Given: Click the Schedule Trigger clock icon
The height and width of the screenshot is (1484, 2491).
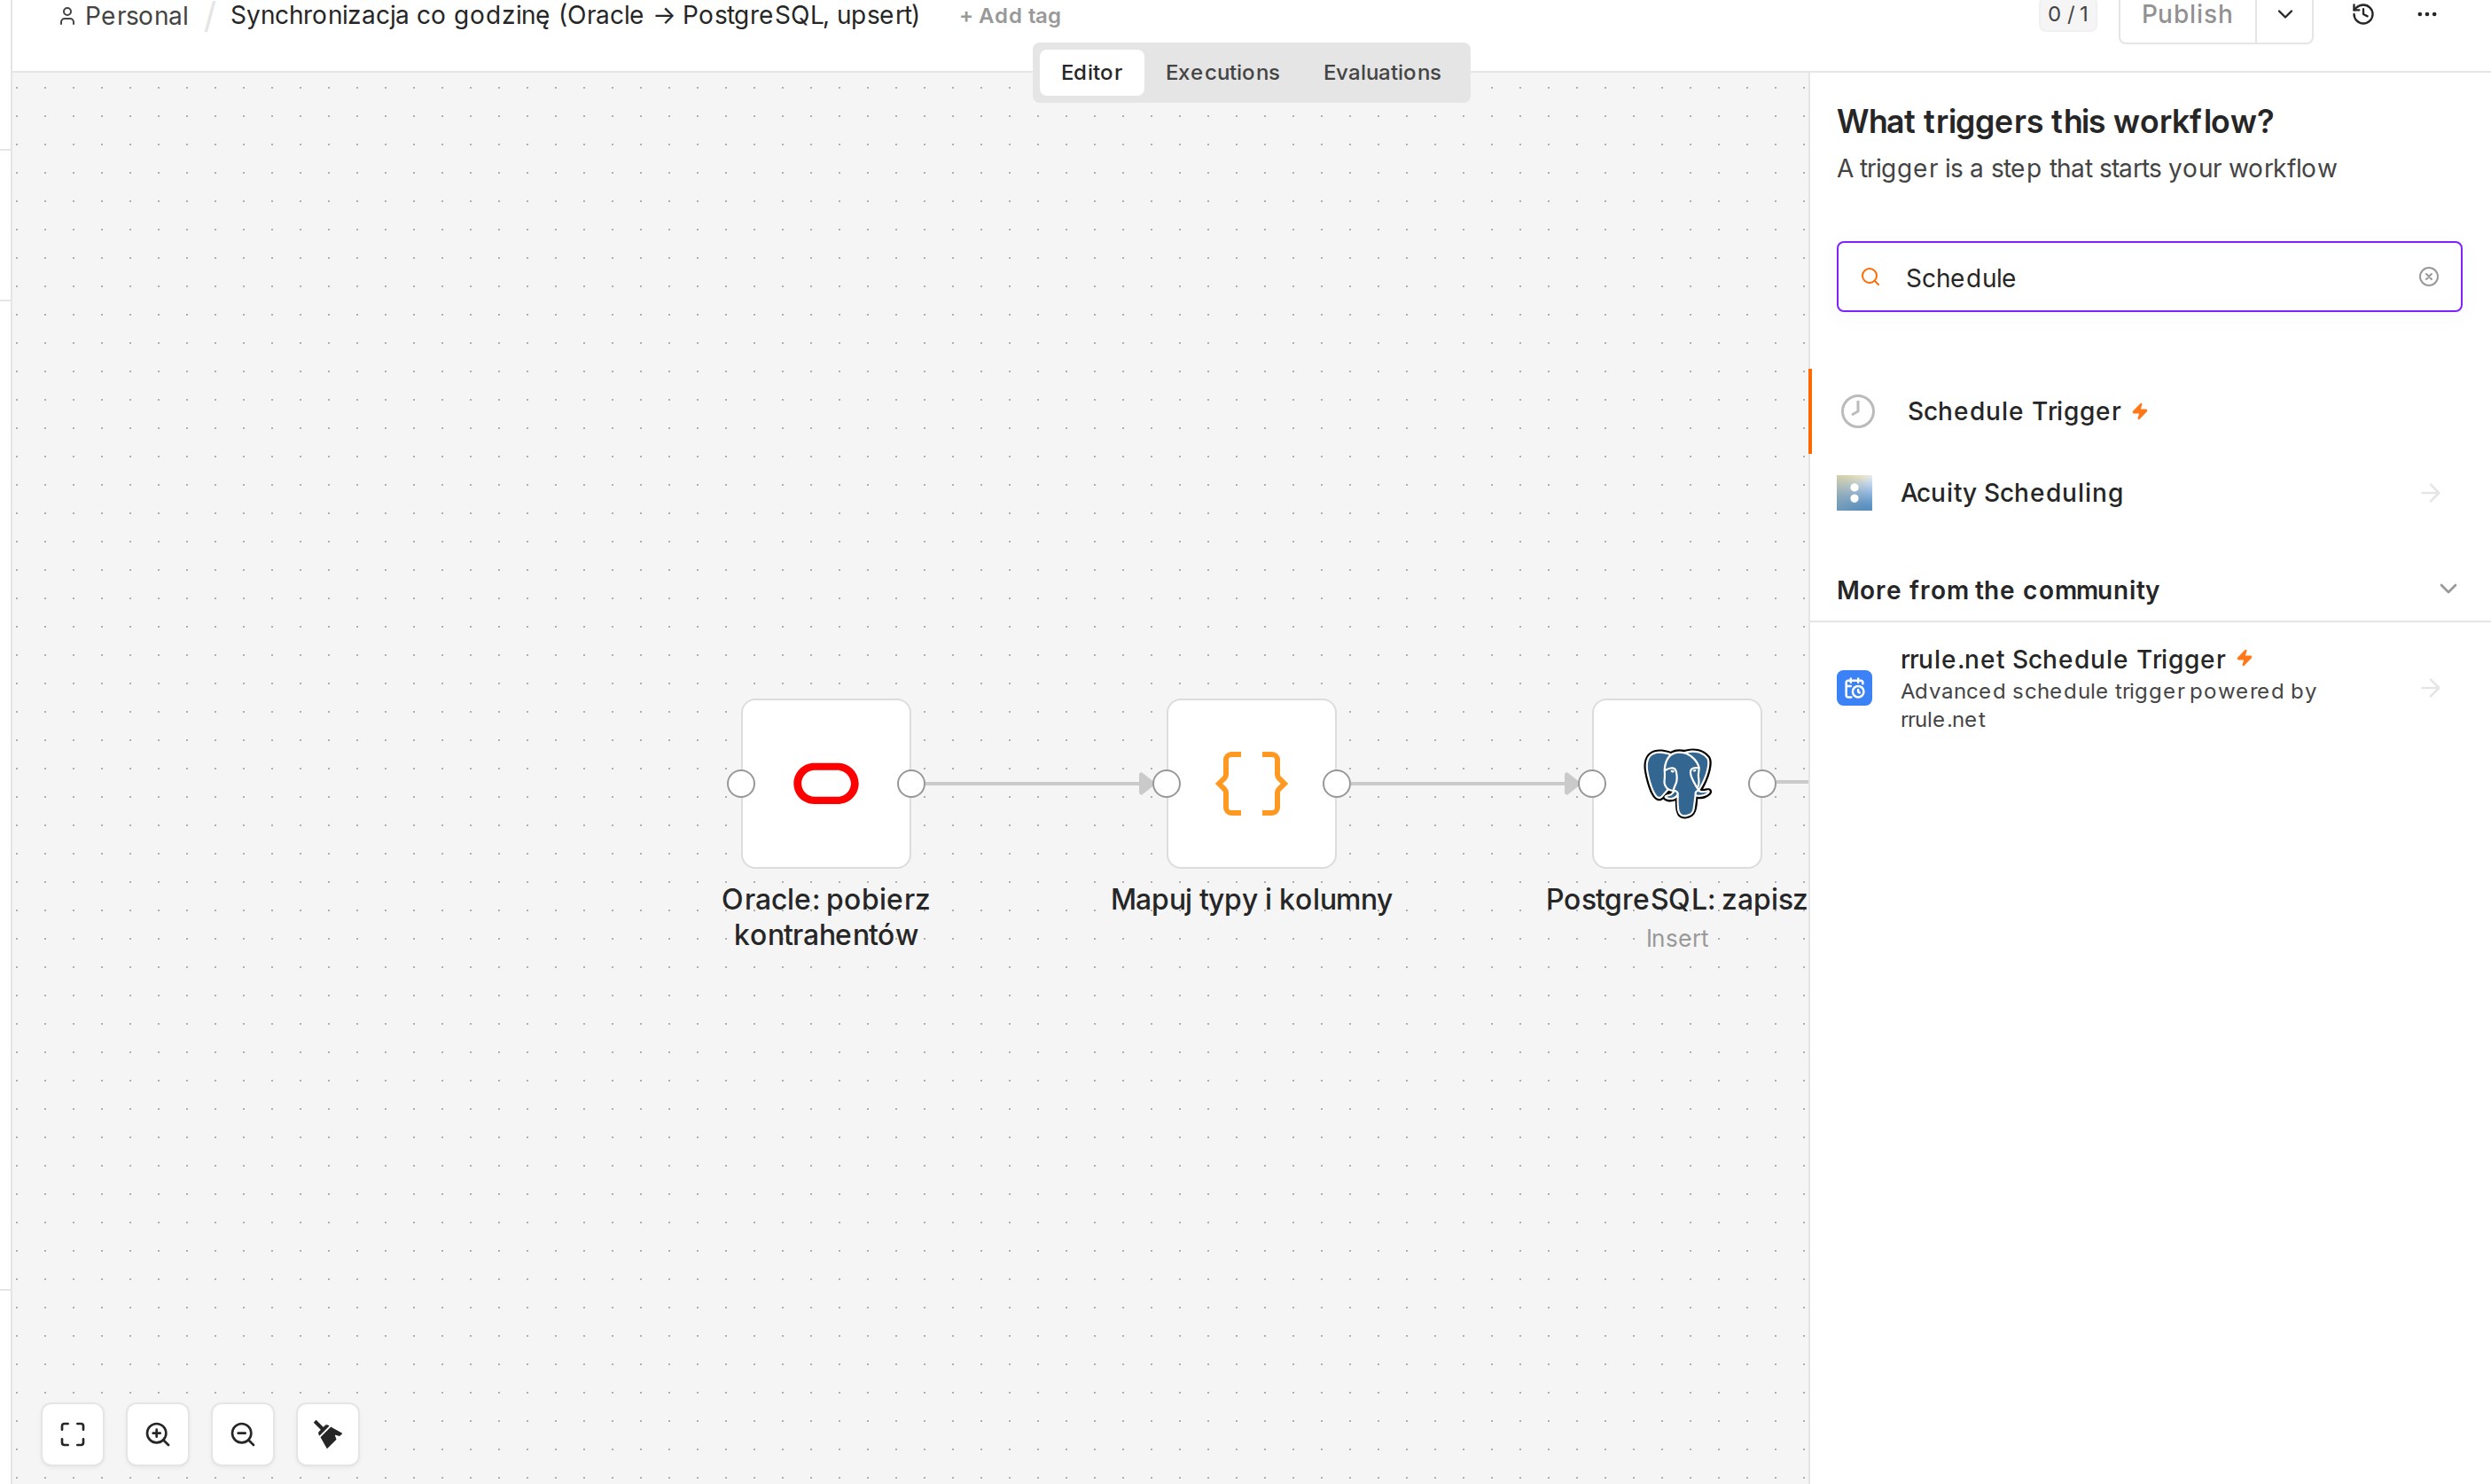Looking at the screenshot, I should coord(1858,411).
